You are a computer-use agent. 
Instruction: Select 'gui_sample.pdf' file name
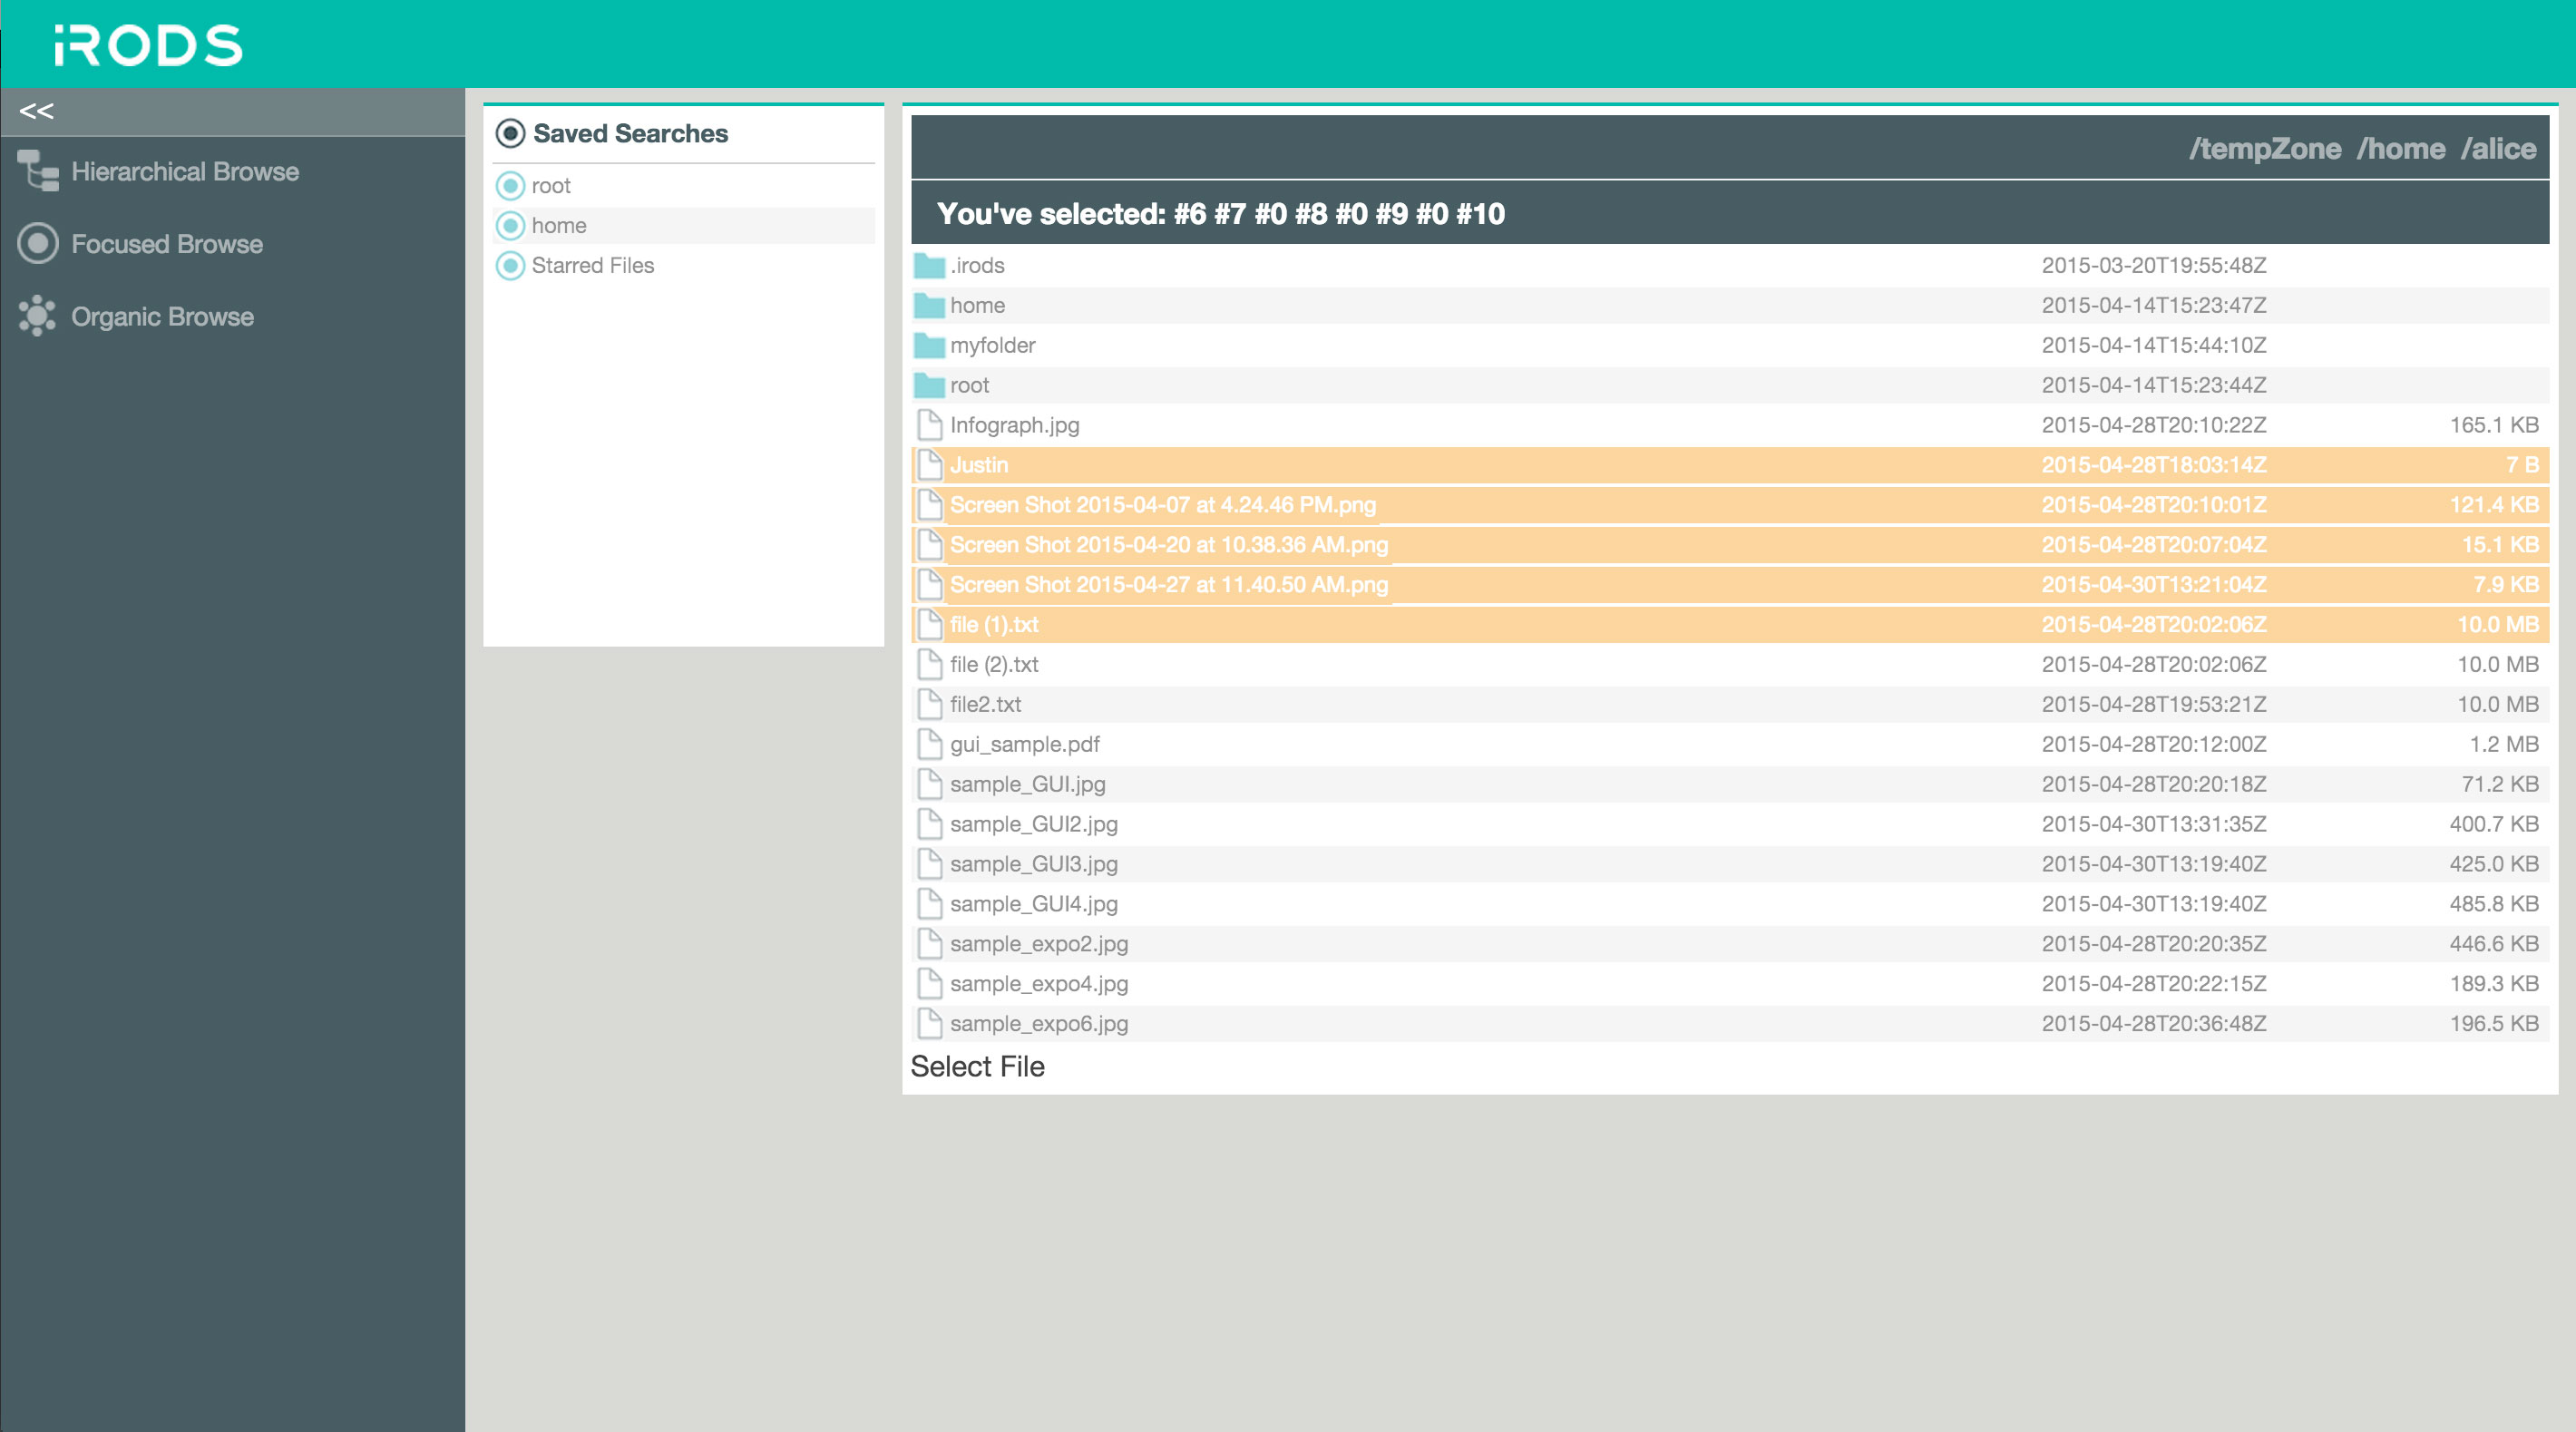tap(1024, 745)
